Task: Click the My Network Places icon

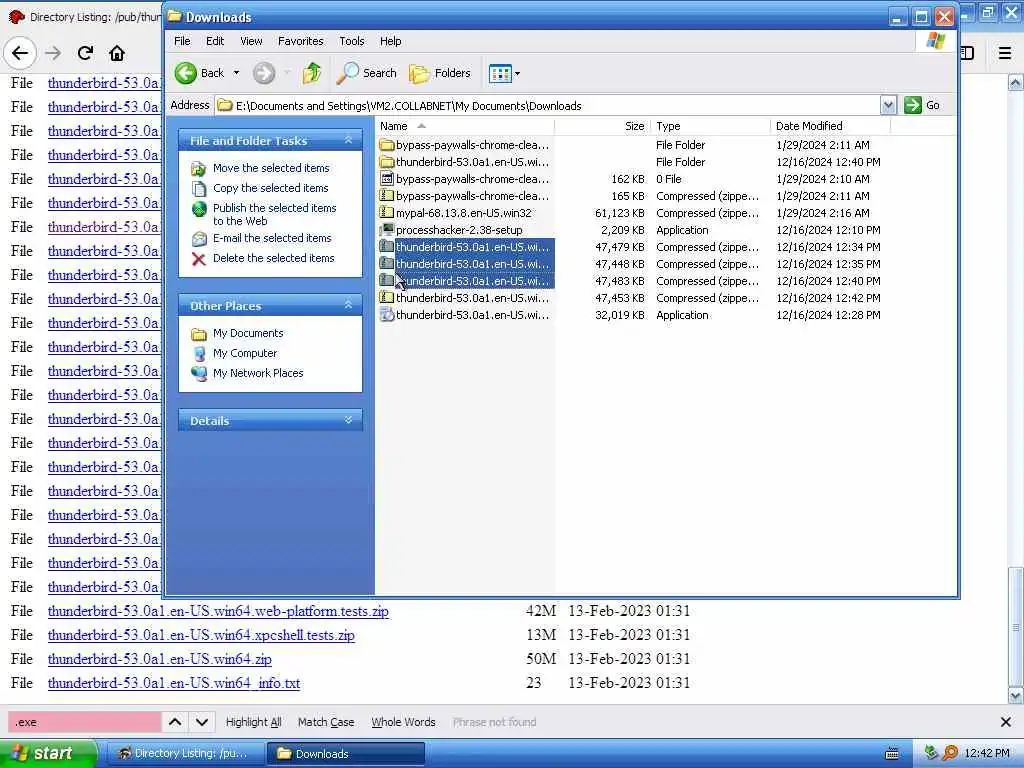Action: 199,374
